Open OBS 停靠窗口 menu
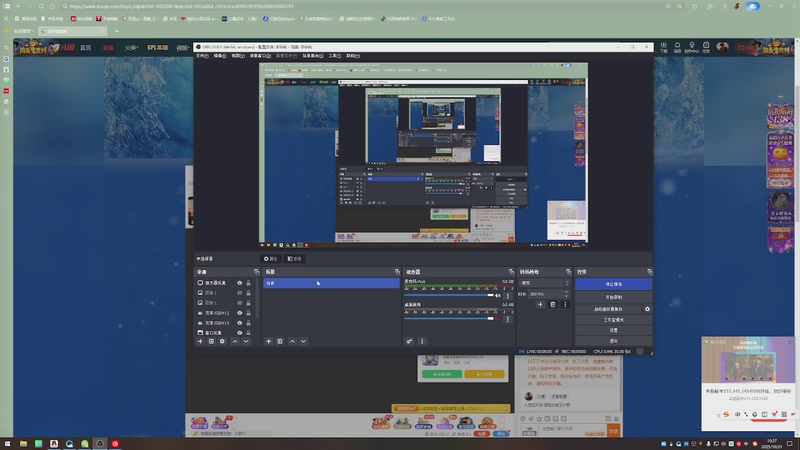Screen dimensions: 800x450 pos(260,56)
